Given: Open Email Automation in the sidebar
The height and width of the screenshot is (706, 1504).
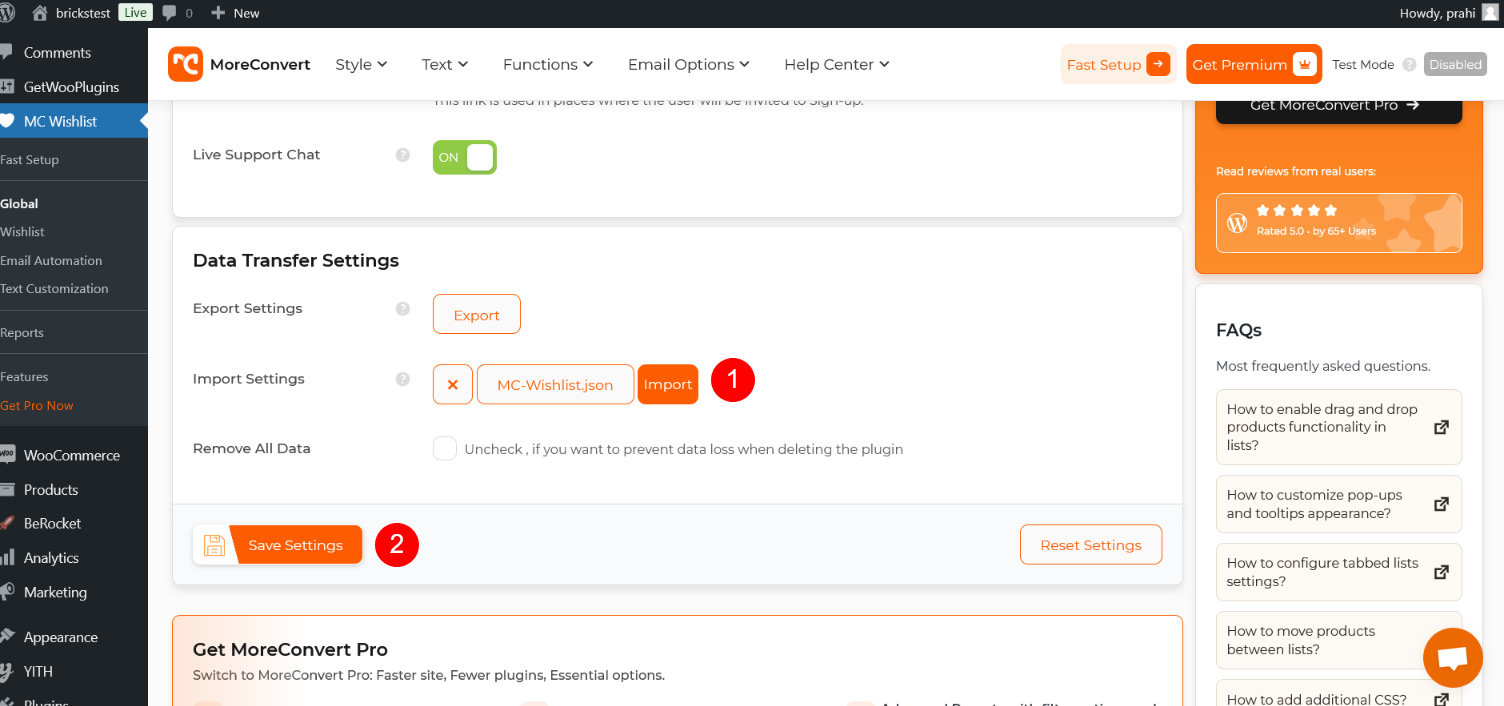Looking at the screenshot, I should (51, 261).
